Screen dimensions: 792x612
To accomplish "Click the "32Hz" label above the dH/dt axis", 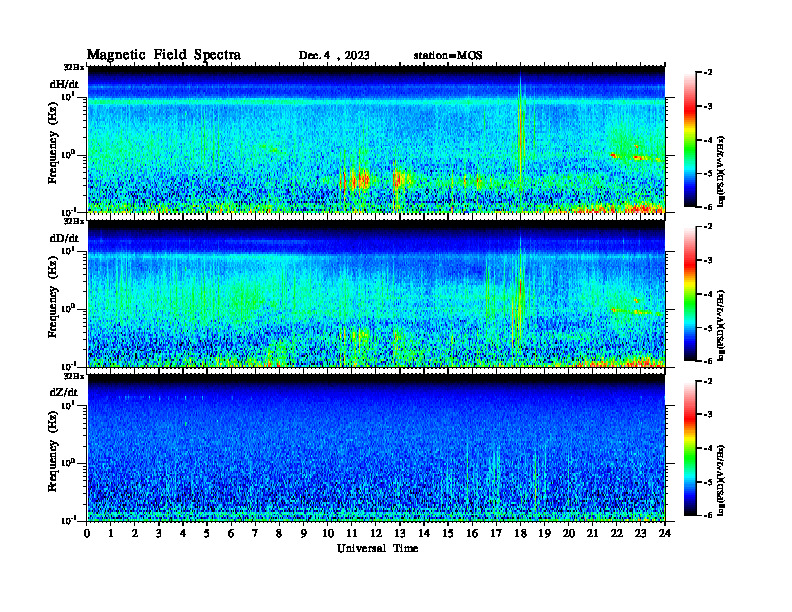I will [73, 67].
